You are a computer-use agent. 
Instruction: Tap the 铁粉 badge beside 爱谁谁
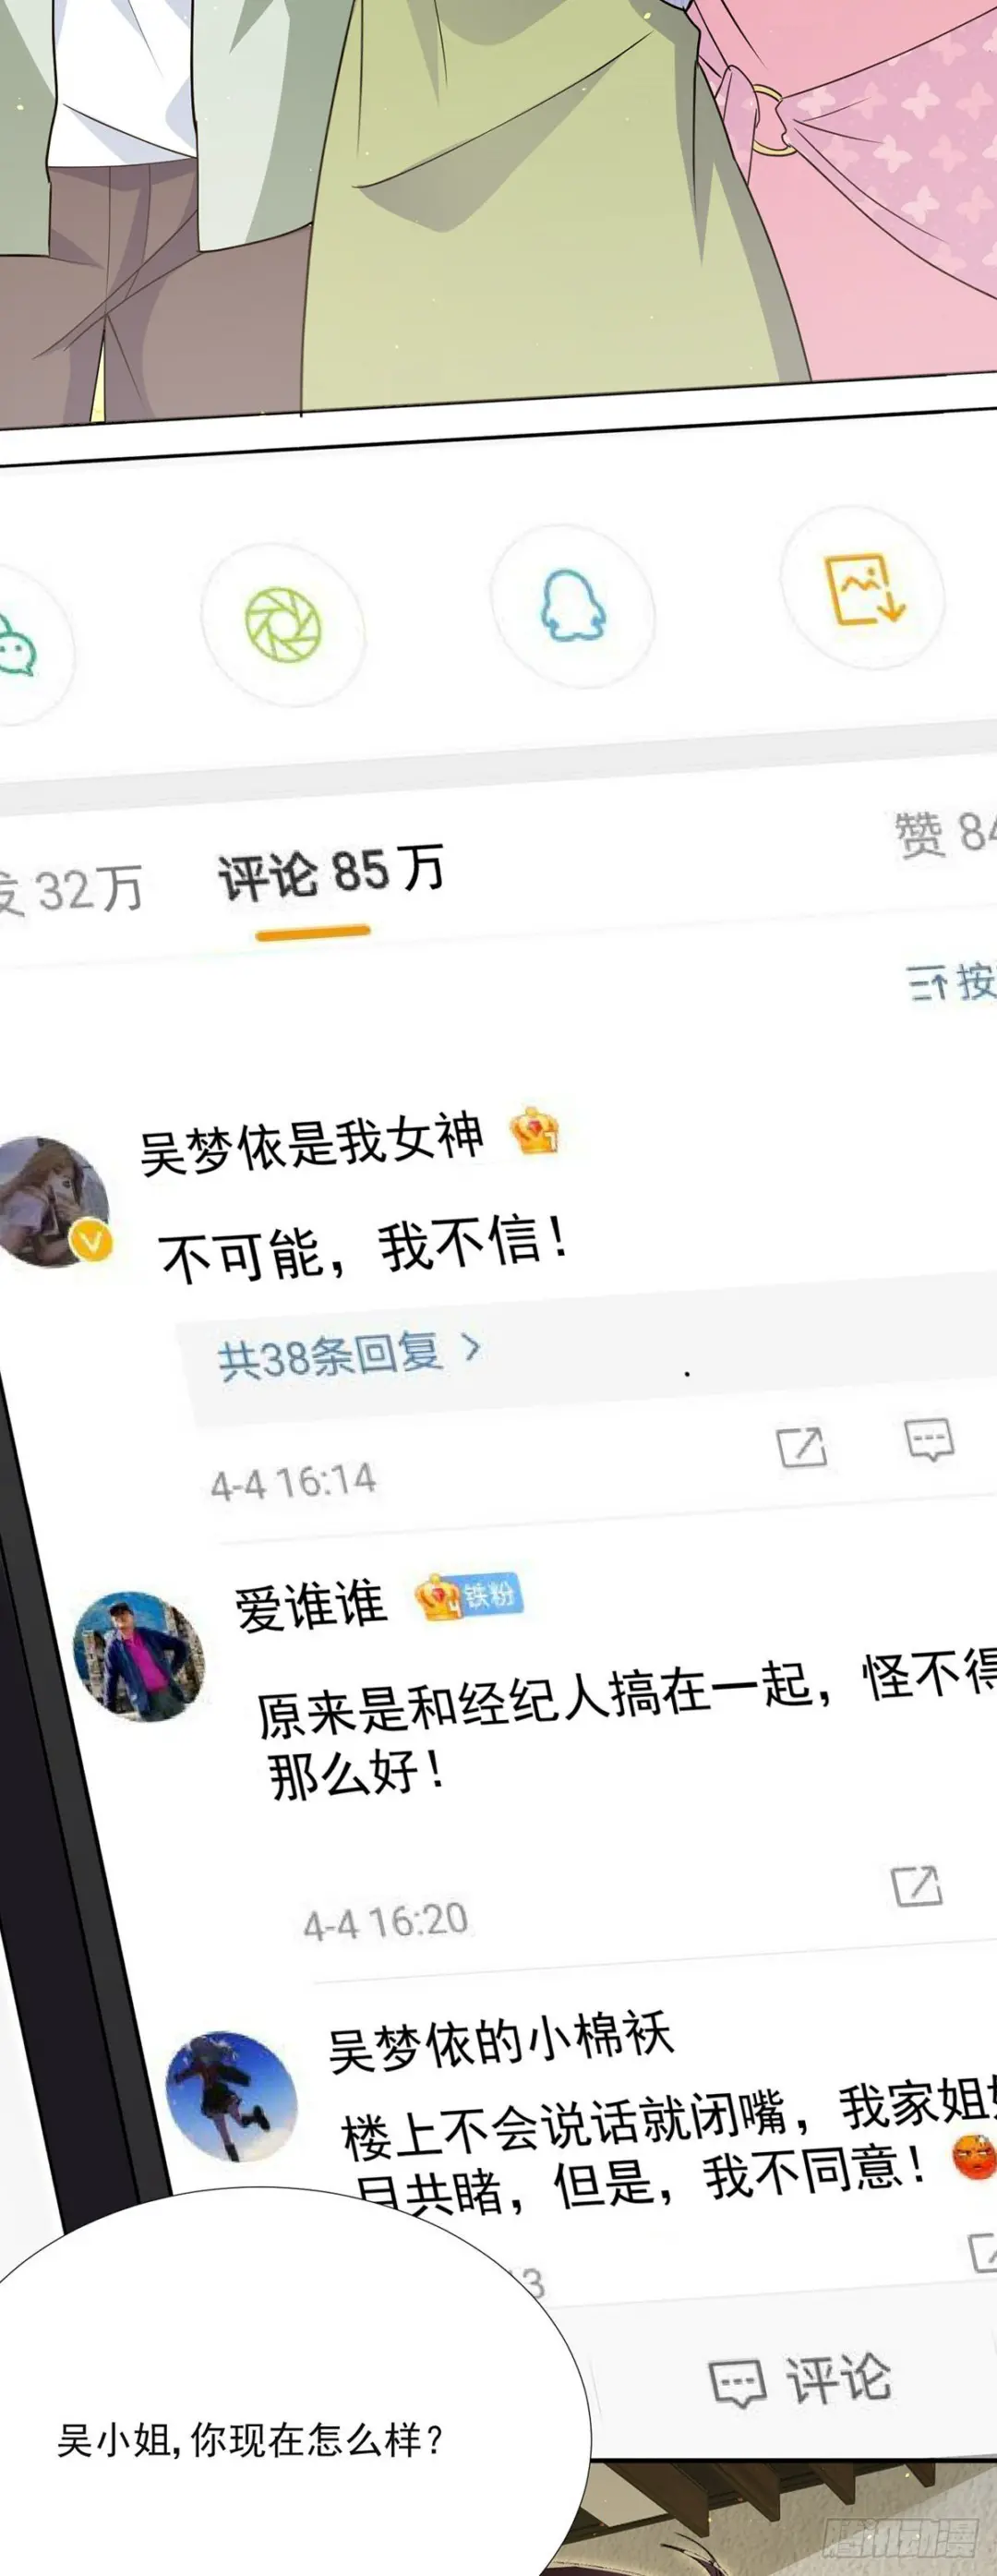[x=469, y=1596]
